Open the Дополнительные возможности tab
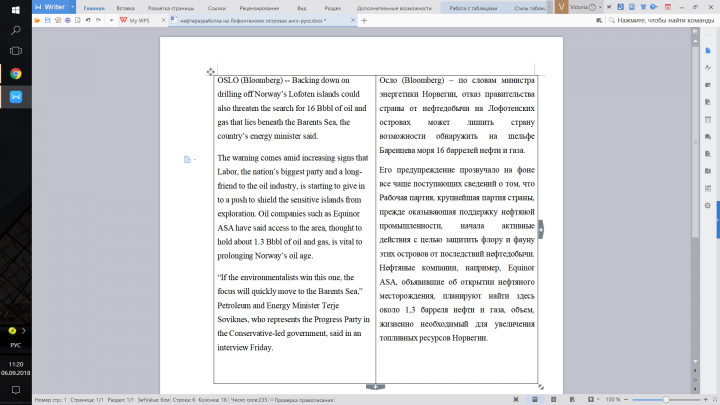720x405 pixels. coord(394,8)
